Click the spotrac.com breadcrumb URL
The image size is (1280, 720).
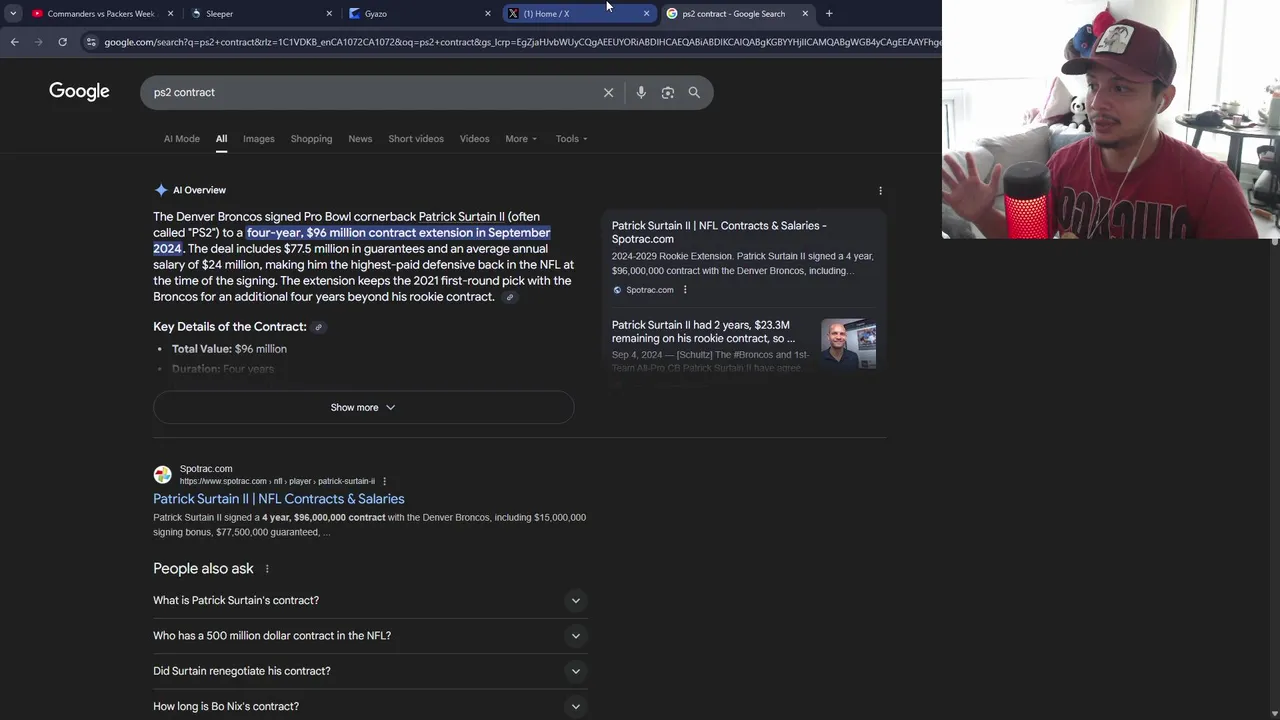click(277, 481)
